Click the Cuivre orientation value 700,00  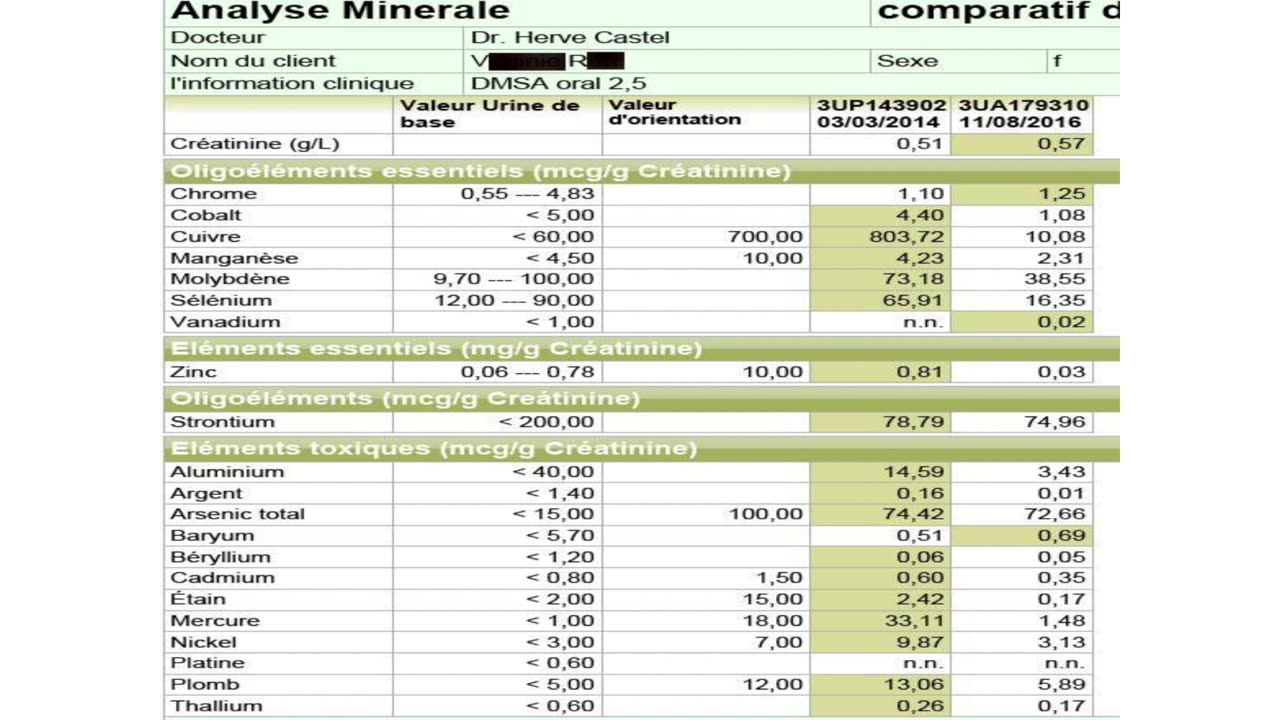[x=766, y=237]
